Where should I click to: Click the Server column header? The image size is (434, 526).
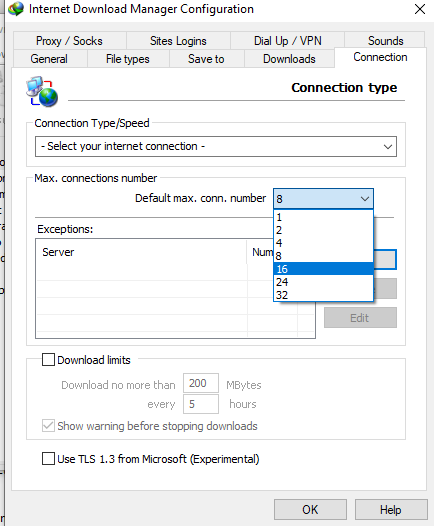(141, 252)
